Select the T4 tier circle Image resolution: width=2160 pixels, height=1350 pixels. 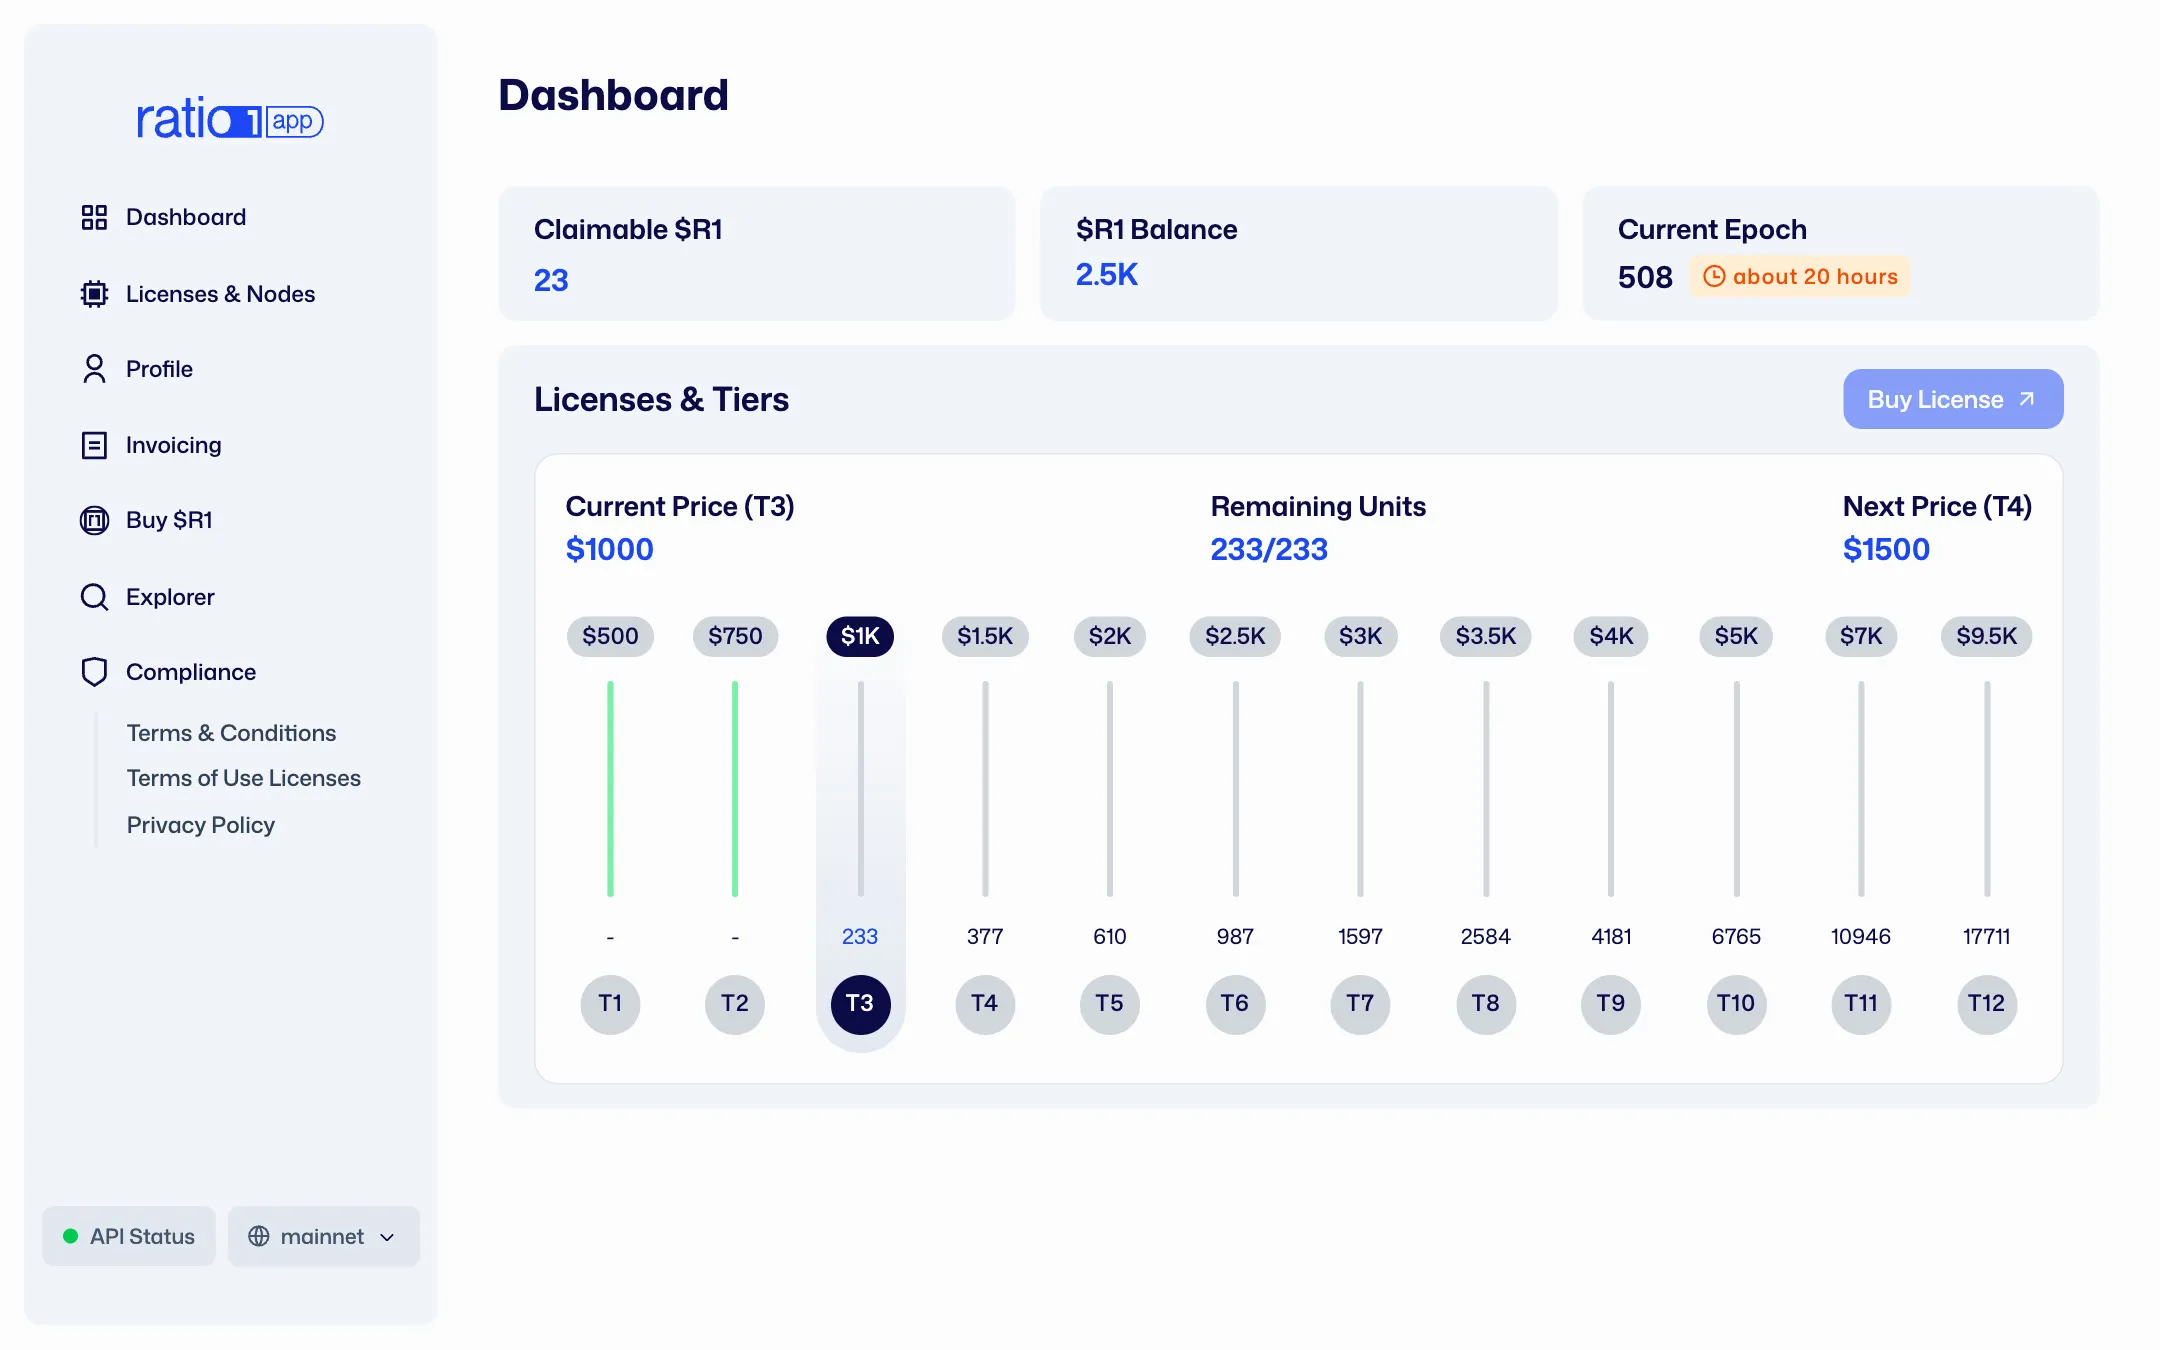pyautogui.click(x=985, y=1004)
